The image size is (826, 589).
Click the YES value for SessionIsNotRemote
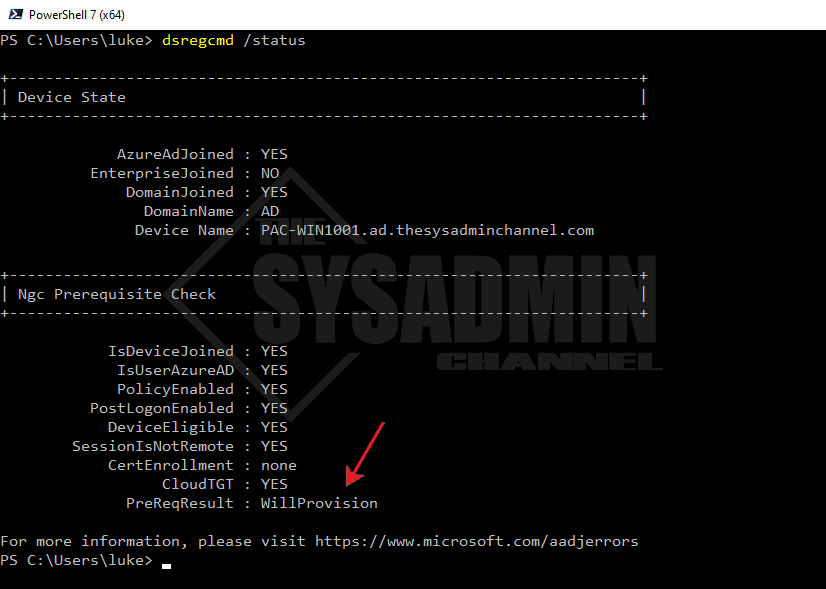pos(274,446)
